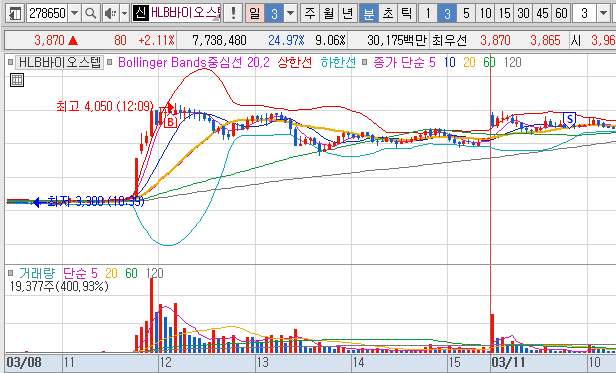Open the stock code dropdown arrow
The image size is (616, 373).
74,13
